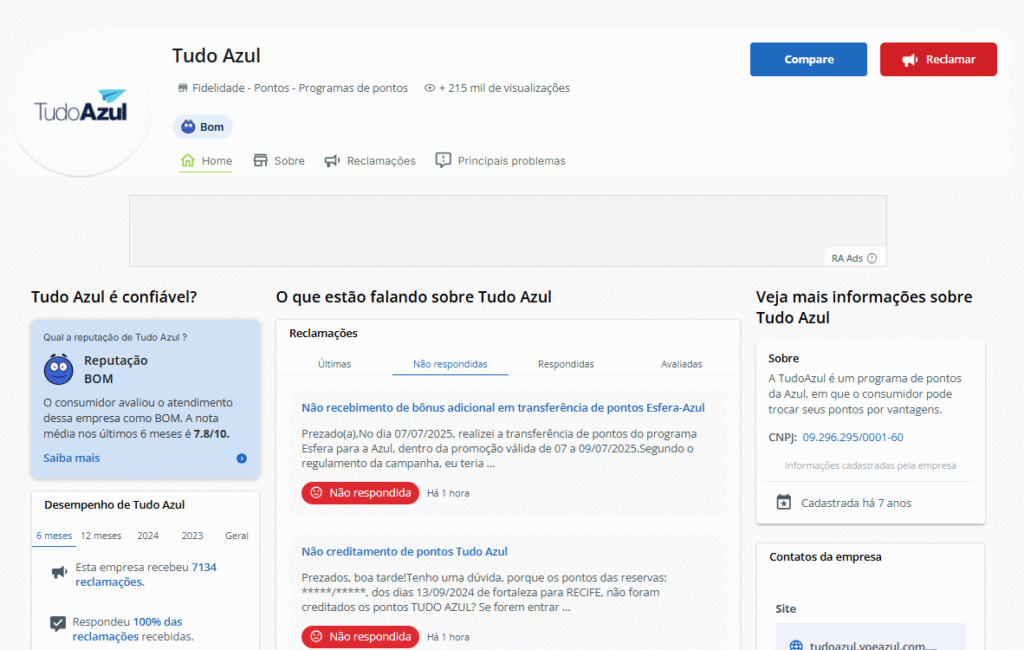Viewport: 1024px width, 650px height.
Task: Click the megaphone icon in Reclamar button
Action: 909,60
